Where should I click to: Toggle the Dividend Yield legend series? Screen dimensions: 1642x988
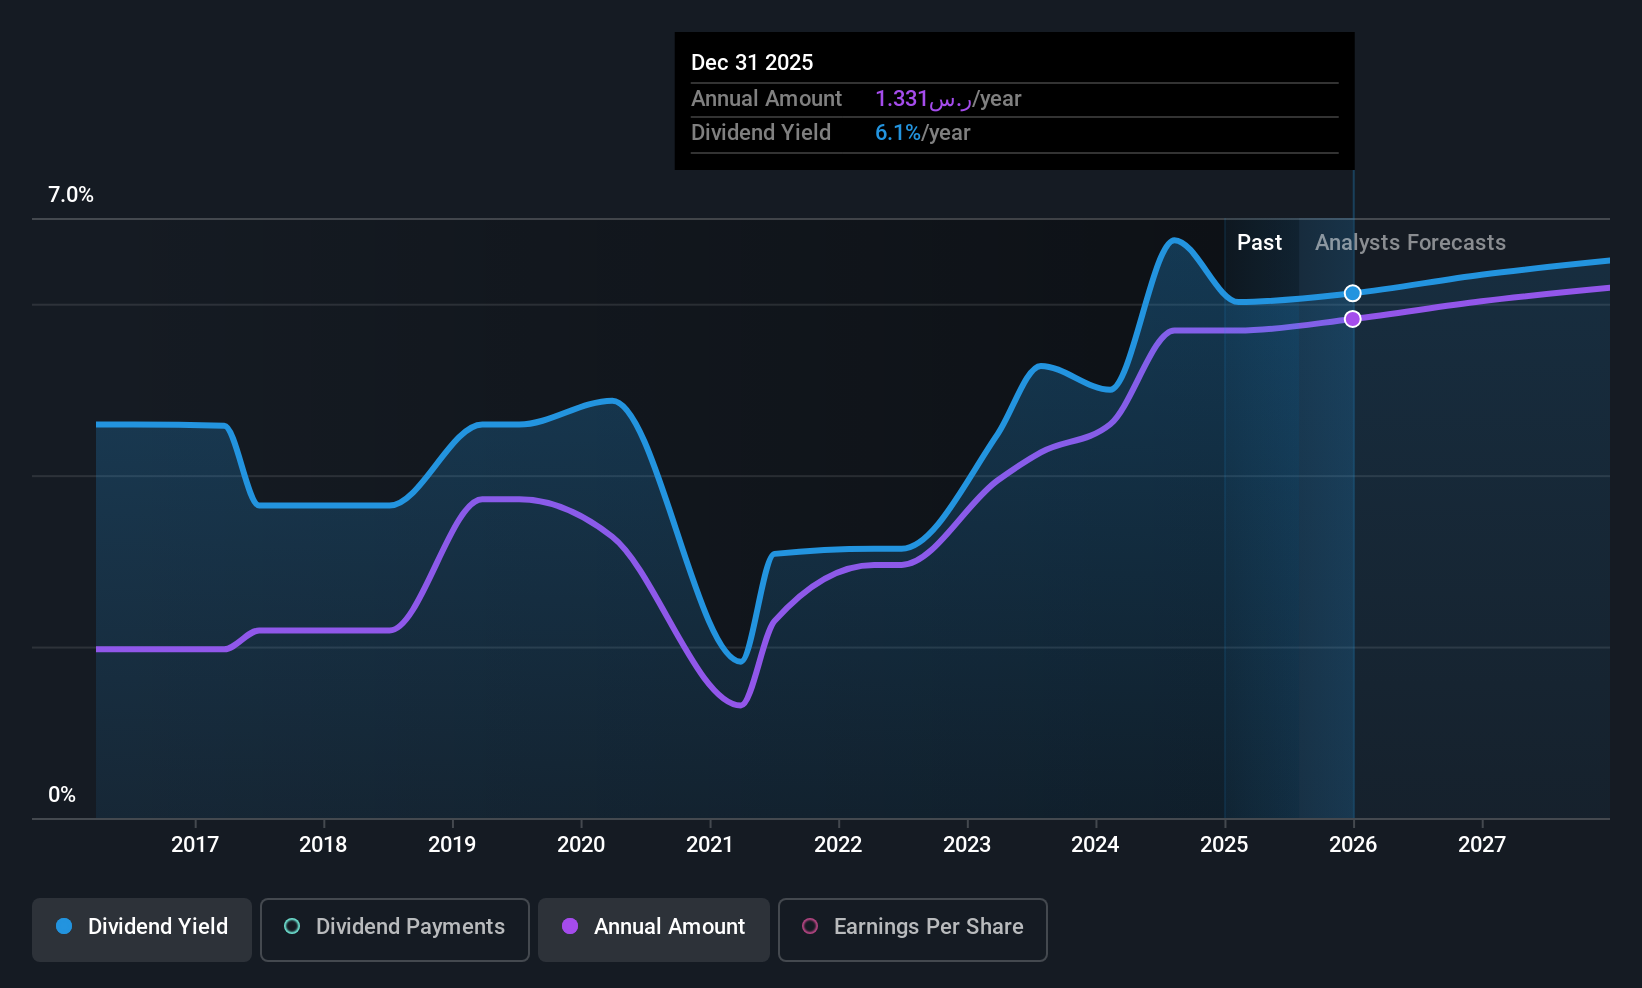tap(142, 930)
